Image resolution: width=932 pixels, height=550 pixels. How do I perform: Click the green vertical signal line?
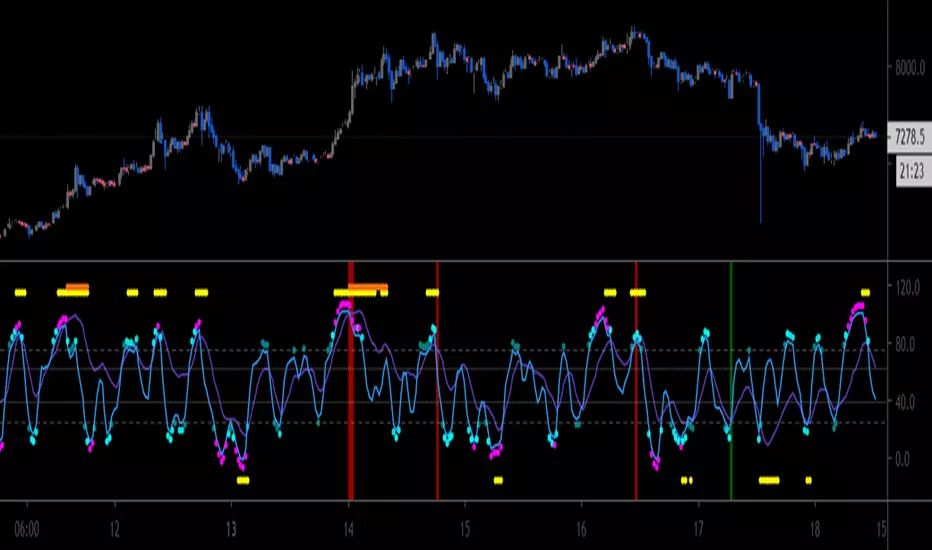pos(731,381)
